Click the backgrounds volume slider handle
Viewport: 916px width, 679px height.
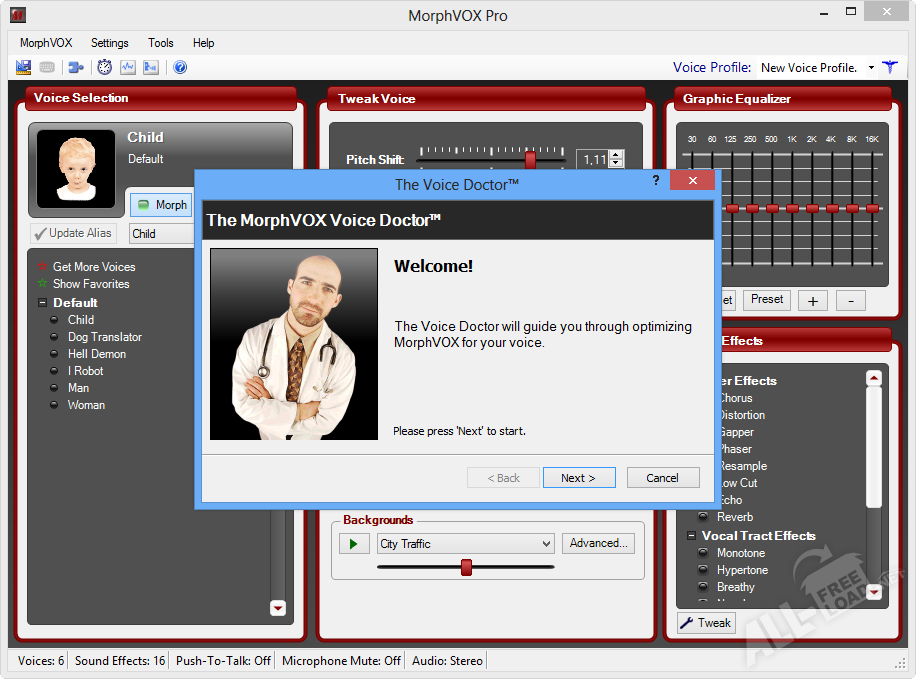pos(466,567)
